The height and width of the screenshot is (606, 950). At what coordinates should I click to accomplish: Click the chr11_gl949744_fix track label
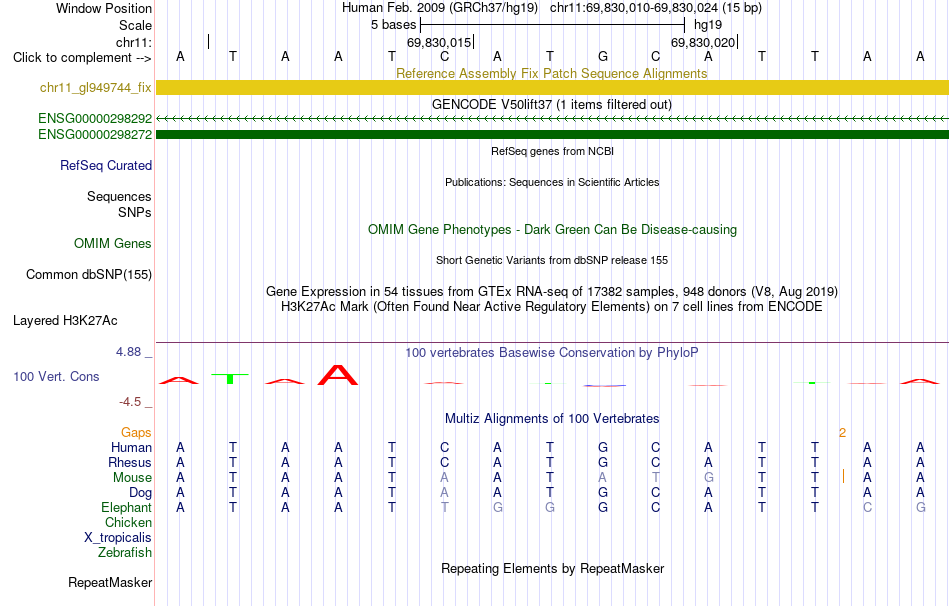[96, 87]
